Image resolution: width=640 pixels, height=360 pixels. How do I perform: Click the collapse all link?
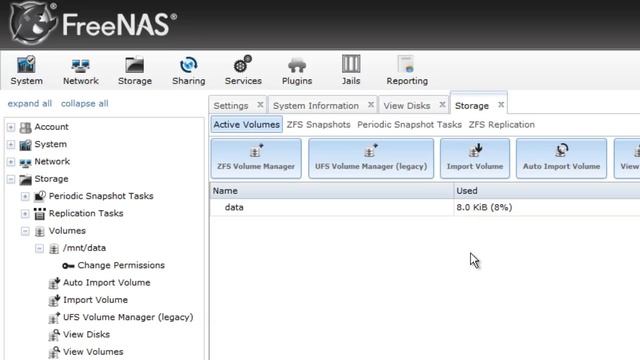(x=84, y=104)
